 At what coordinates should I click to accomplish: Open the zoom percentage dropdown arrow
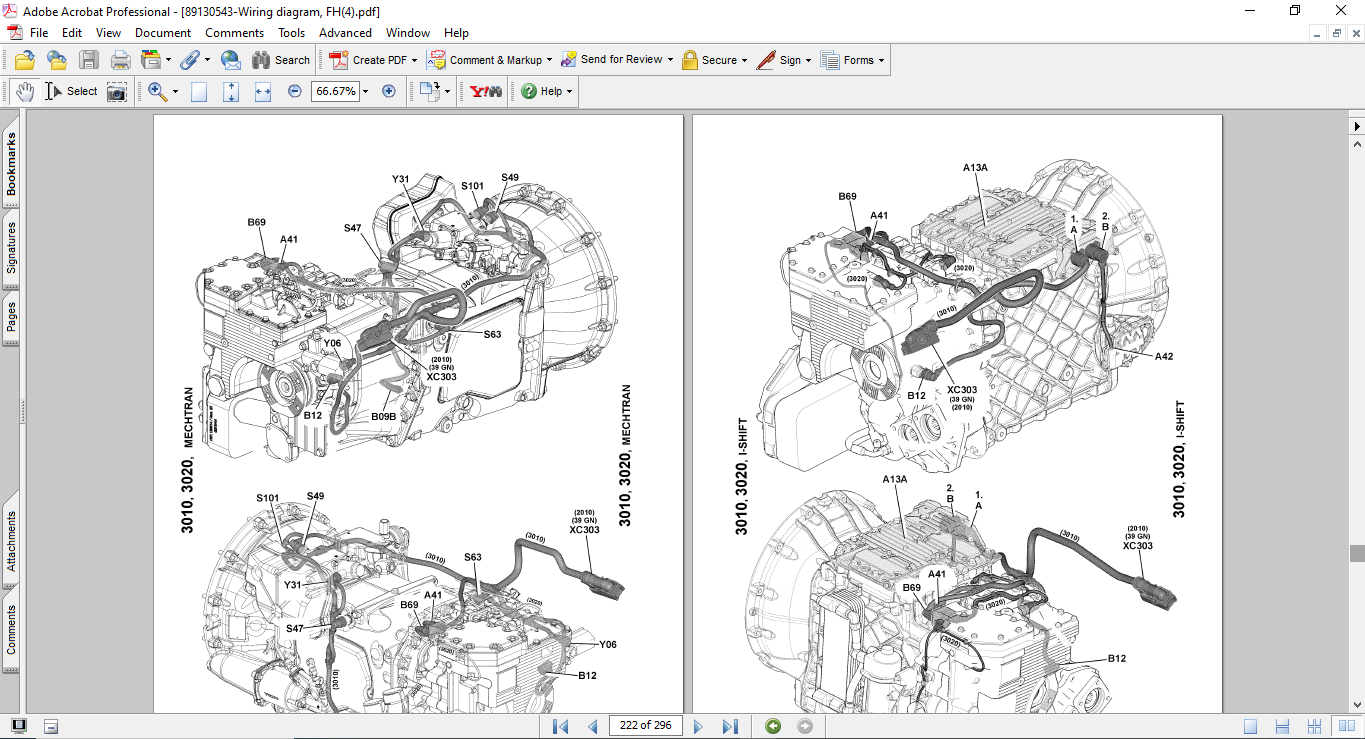(366, 92)
